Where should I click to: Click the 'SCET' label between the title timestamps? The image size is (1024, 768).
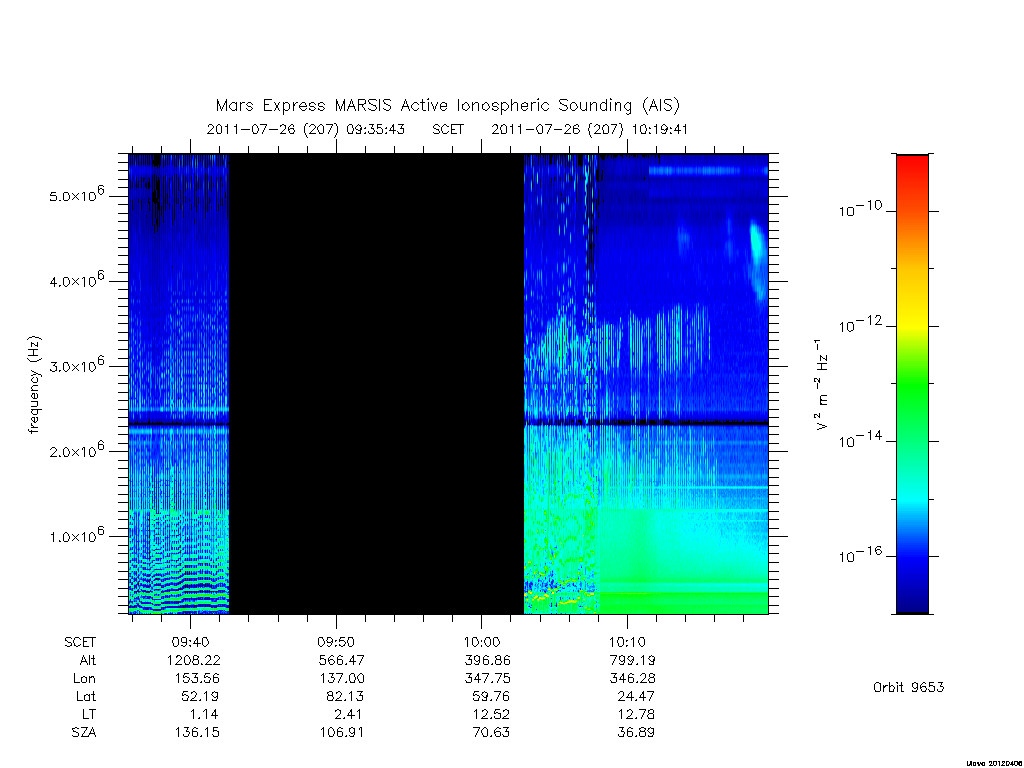(x=448, y=129)
